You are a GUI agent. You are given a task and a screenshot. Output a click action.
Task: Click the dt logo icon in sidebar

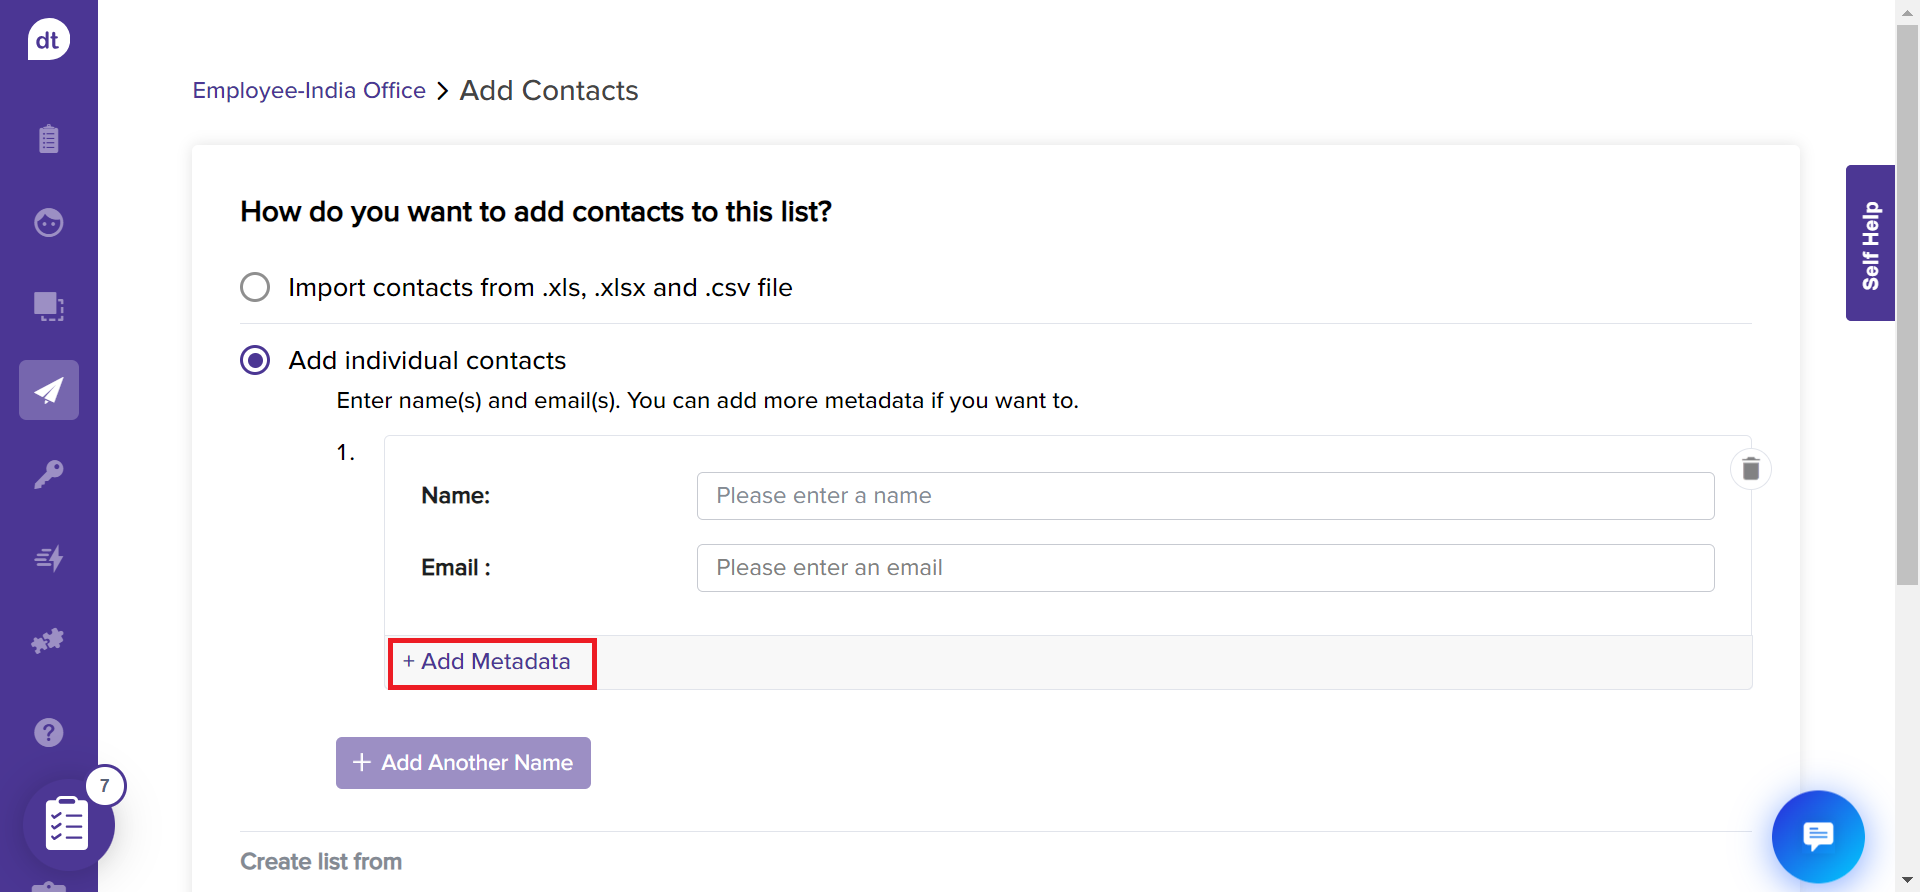pyautogui.click(x=48, y=40)
